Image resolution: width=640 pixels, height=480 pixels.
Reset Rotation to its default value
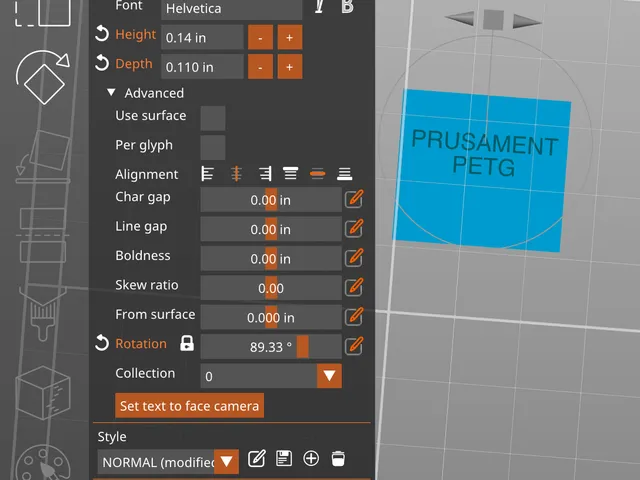[x=102, y=343]
